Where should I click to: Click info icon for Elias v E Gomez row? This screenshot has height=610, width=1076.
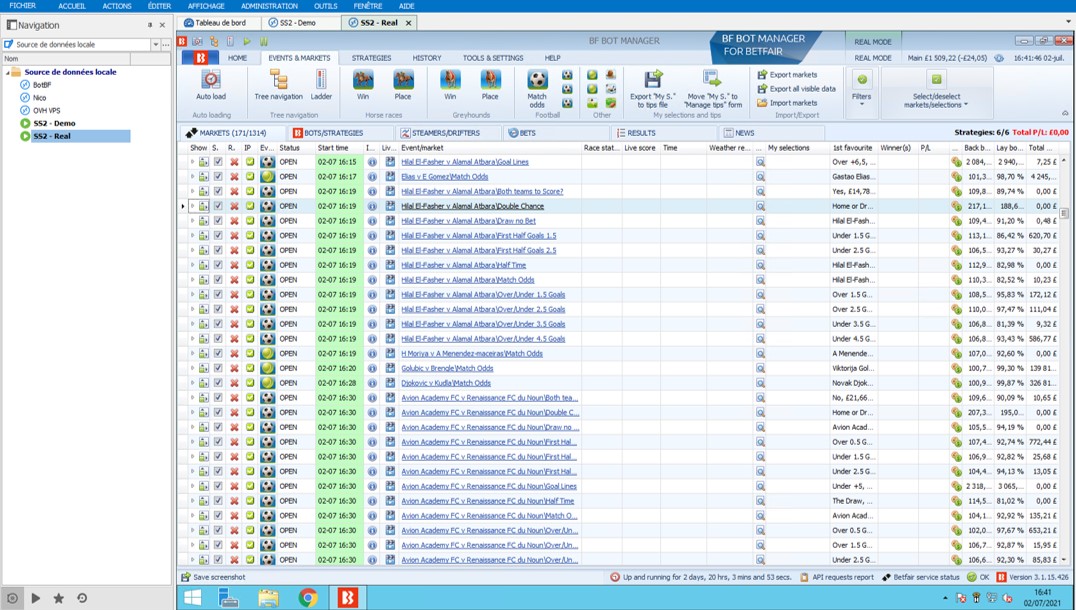point(372,177)
